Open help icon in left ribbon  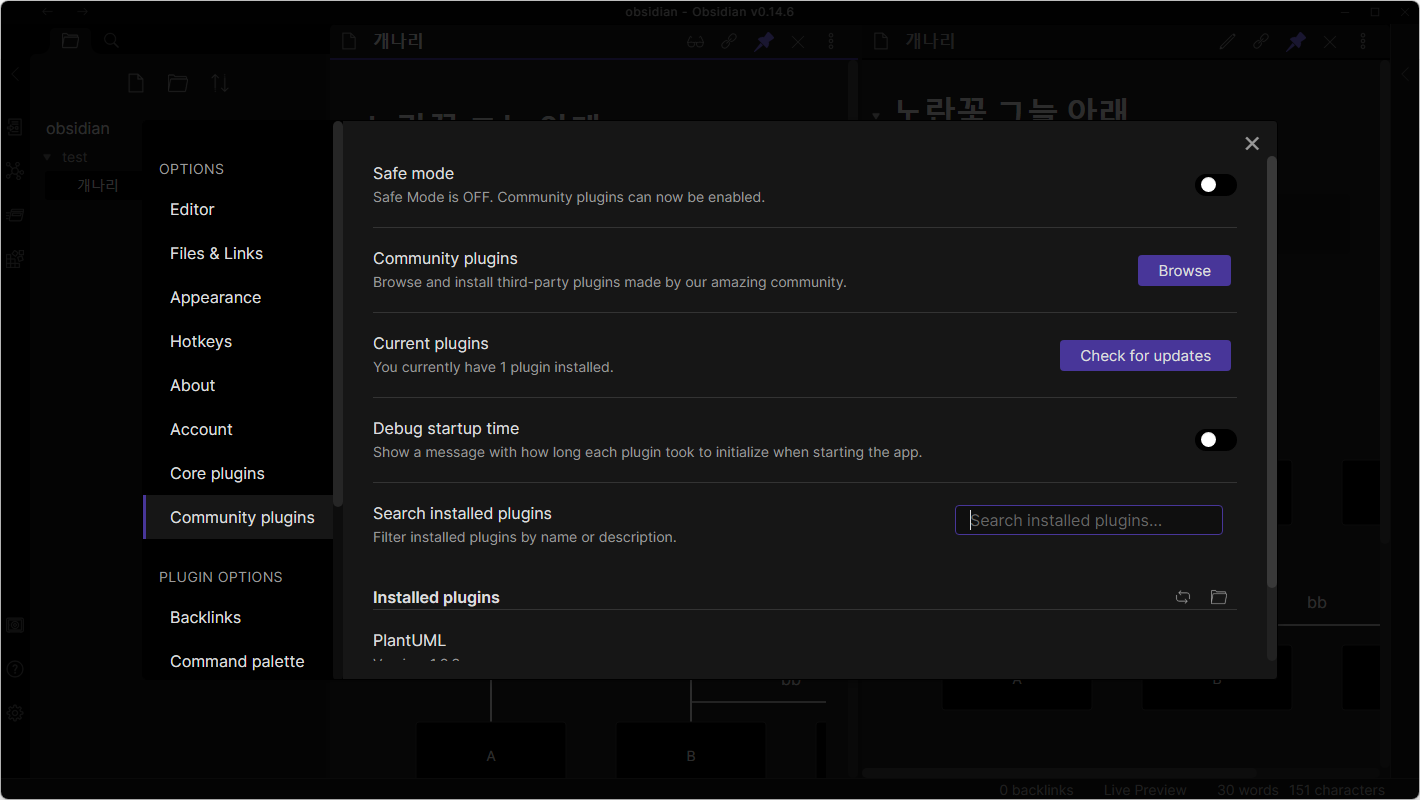pyautogui.click(x=14, y=669)
